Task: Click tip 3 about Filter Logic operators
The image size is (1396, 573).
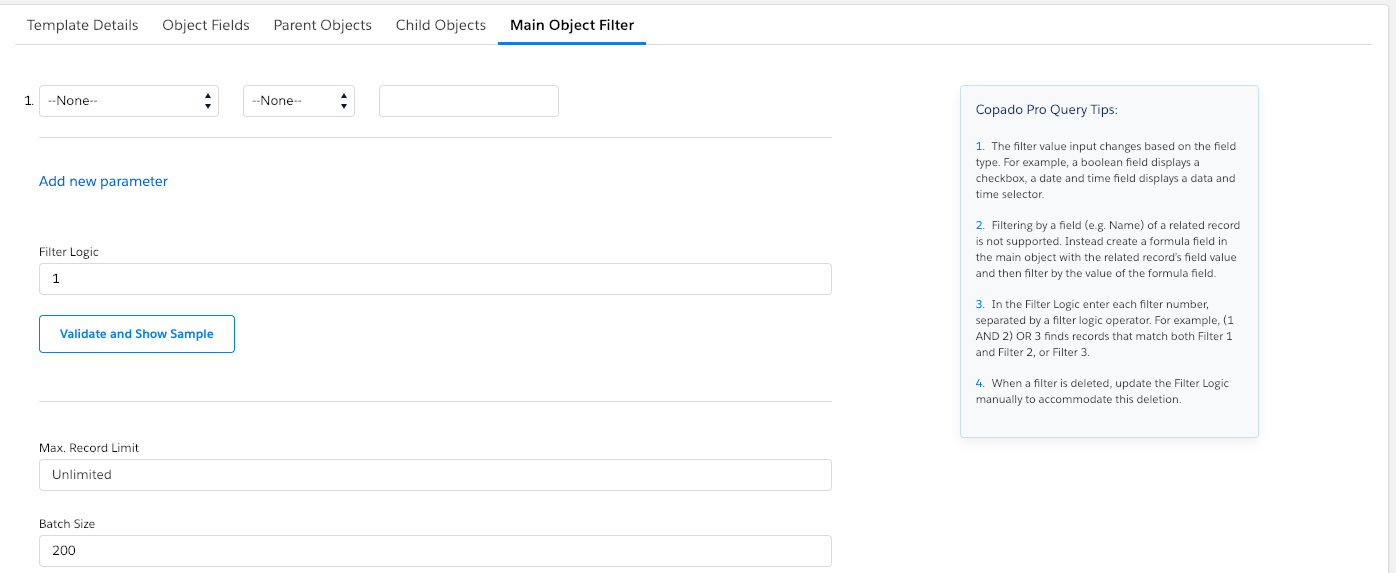Action: click(x=1106, y=328)
